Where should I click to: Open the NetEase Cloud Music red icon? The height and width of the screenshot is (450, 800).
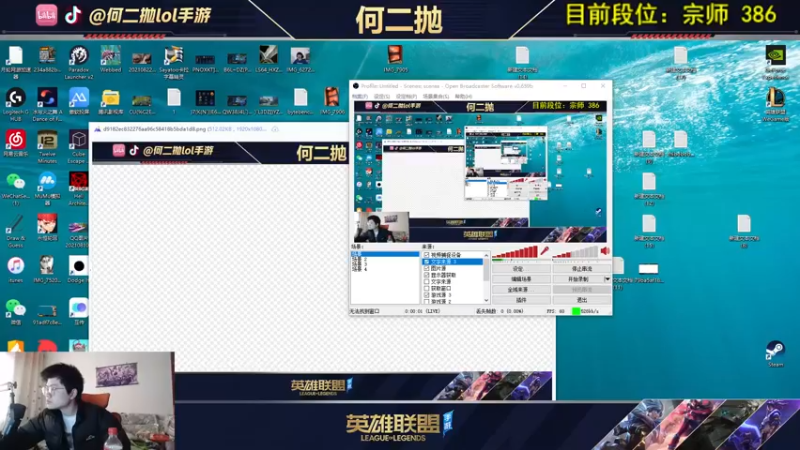point(15,141)
